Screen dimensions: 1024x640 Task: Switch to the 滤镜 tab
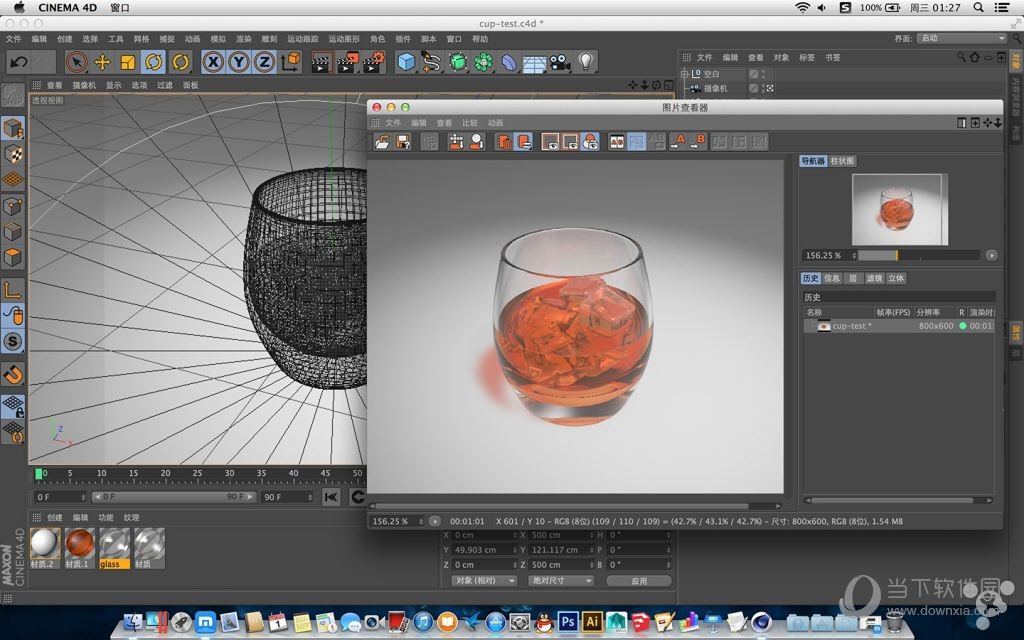[874, 278]
